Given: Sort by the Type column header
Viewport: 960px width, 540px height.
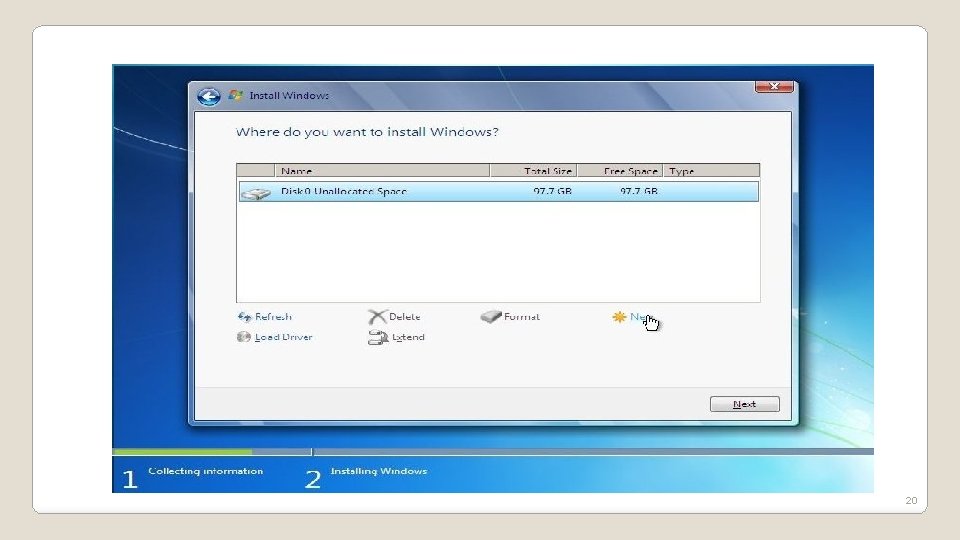Looking at the screenshot, I should click(x=711, y=170).
